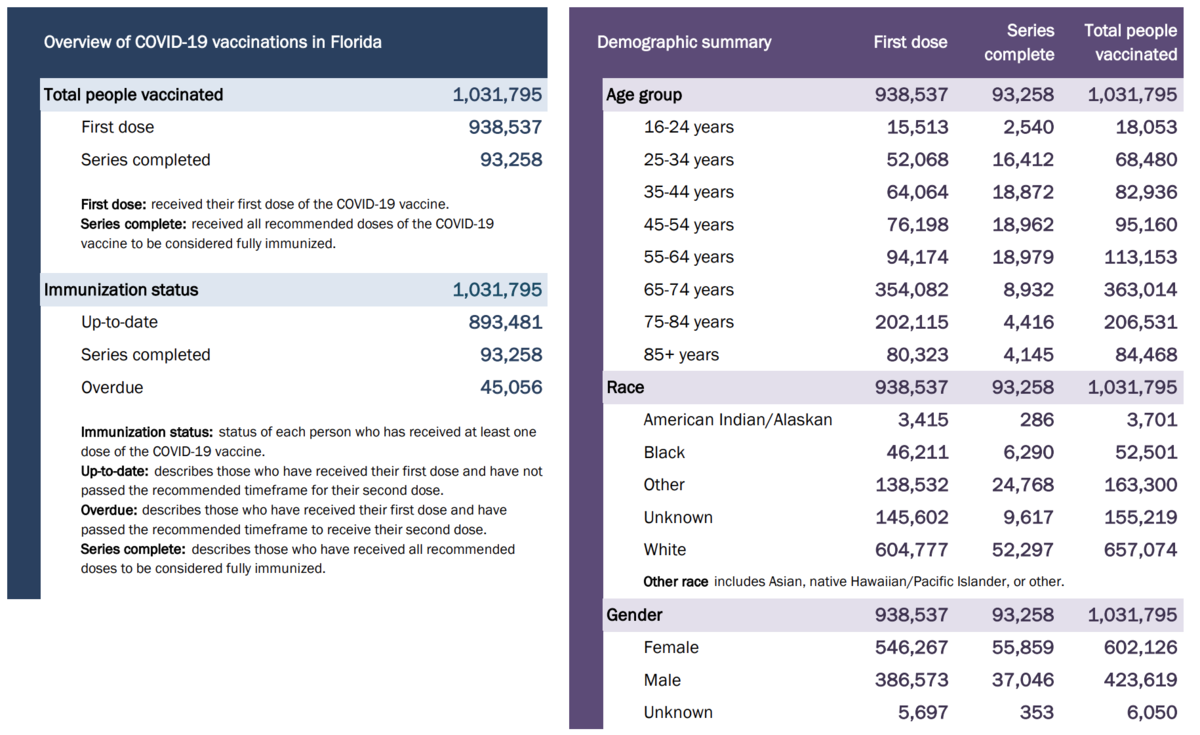1200x735 pixels.
Task: Select the overview First dose value 938,537
Action: point(505,127)
